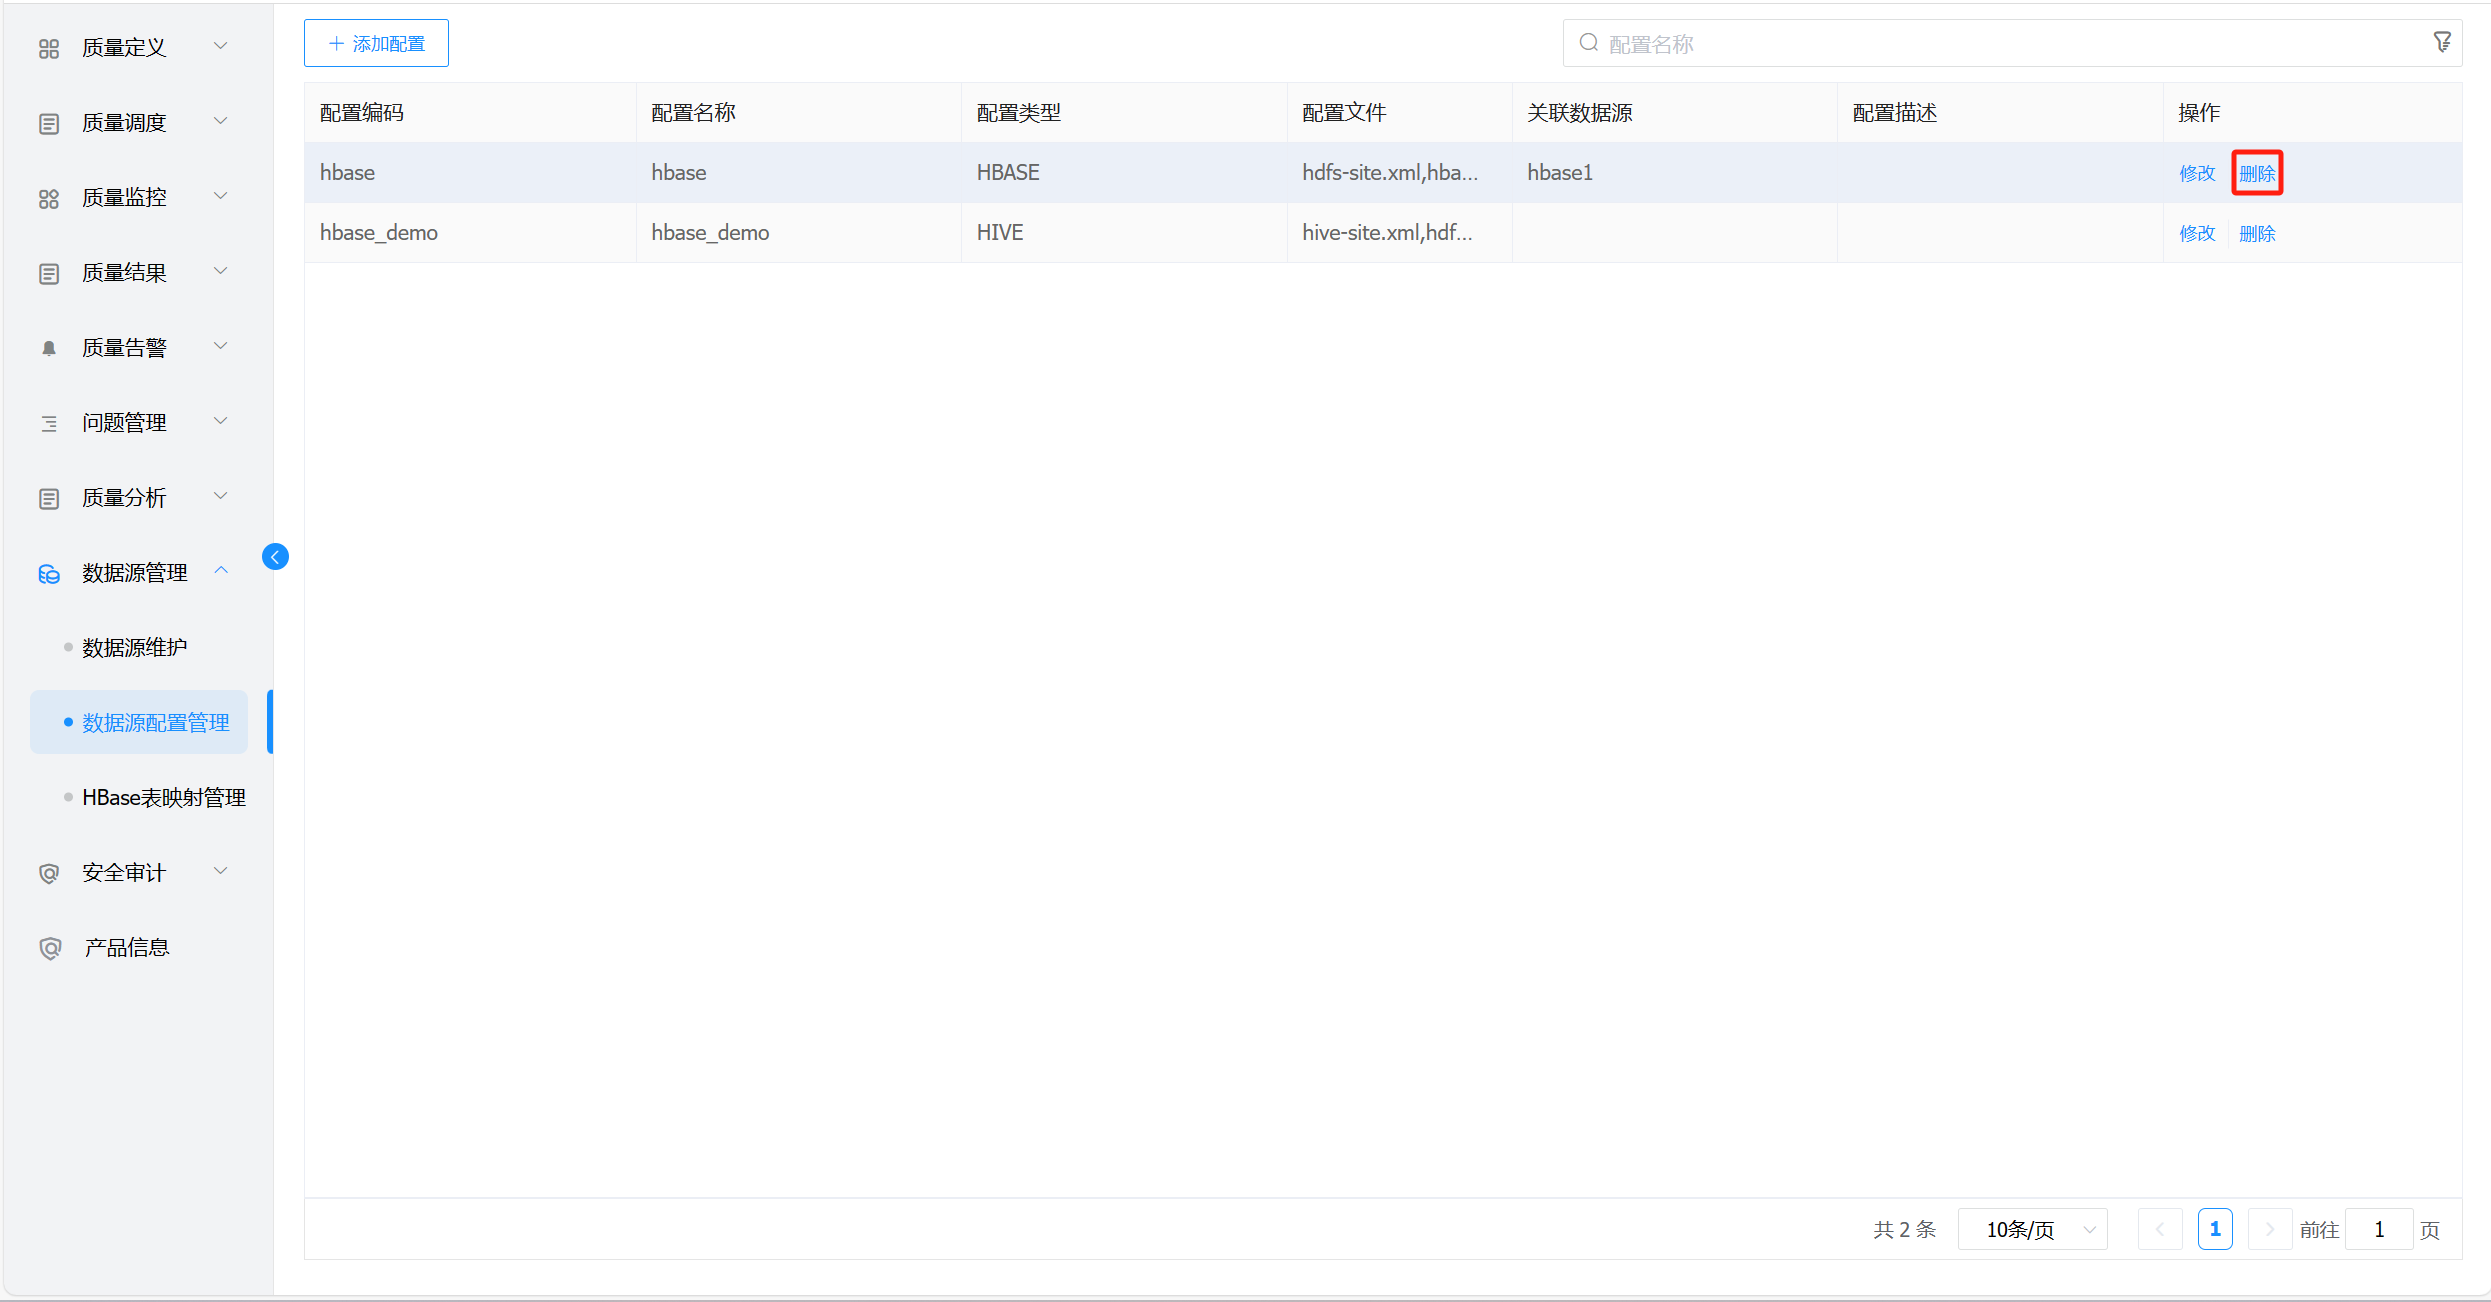The height and width of the screenshot is (1302, 2491).
Task: Select the 数据源配置管理 submenu item
Action: coord(155,723)
